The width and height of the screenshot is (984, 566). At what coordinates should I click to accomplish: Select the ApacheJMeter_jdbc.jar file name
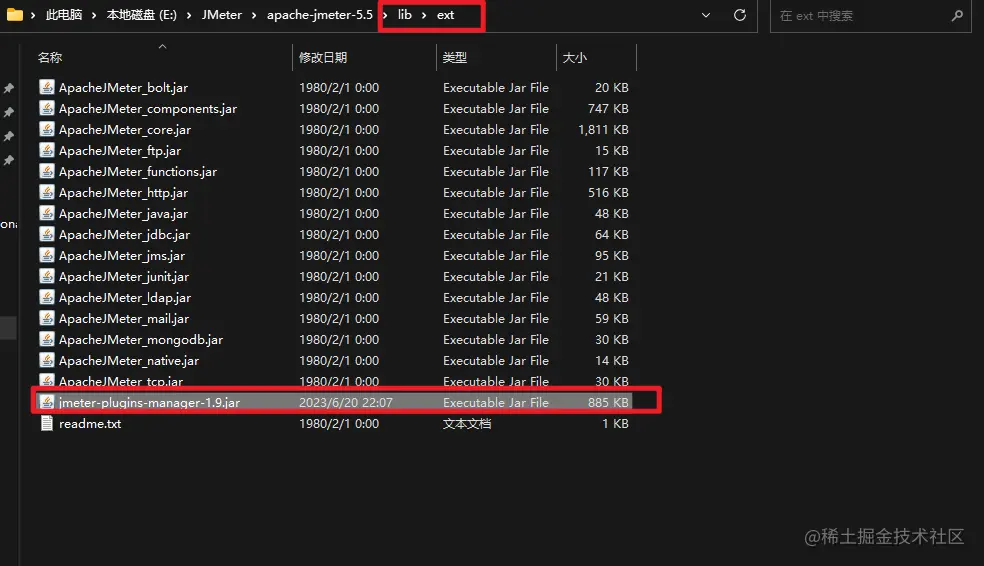[x=124, y=234]
